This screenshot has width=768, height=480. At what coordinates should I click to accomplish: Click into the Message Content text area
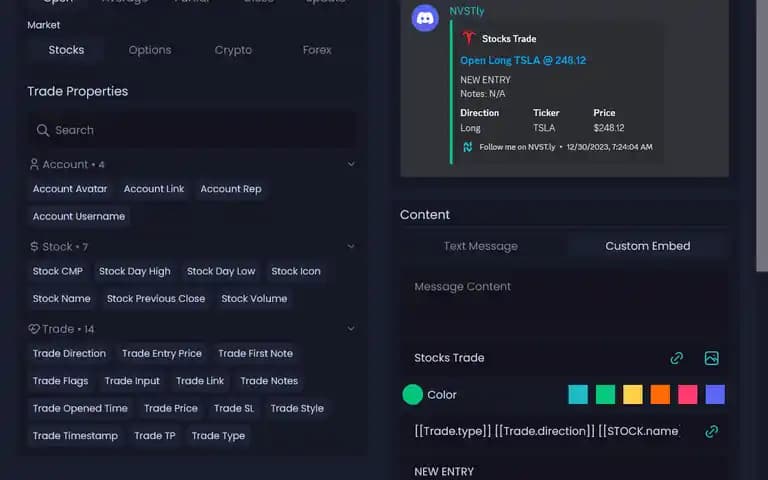pos(564,304)
